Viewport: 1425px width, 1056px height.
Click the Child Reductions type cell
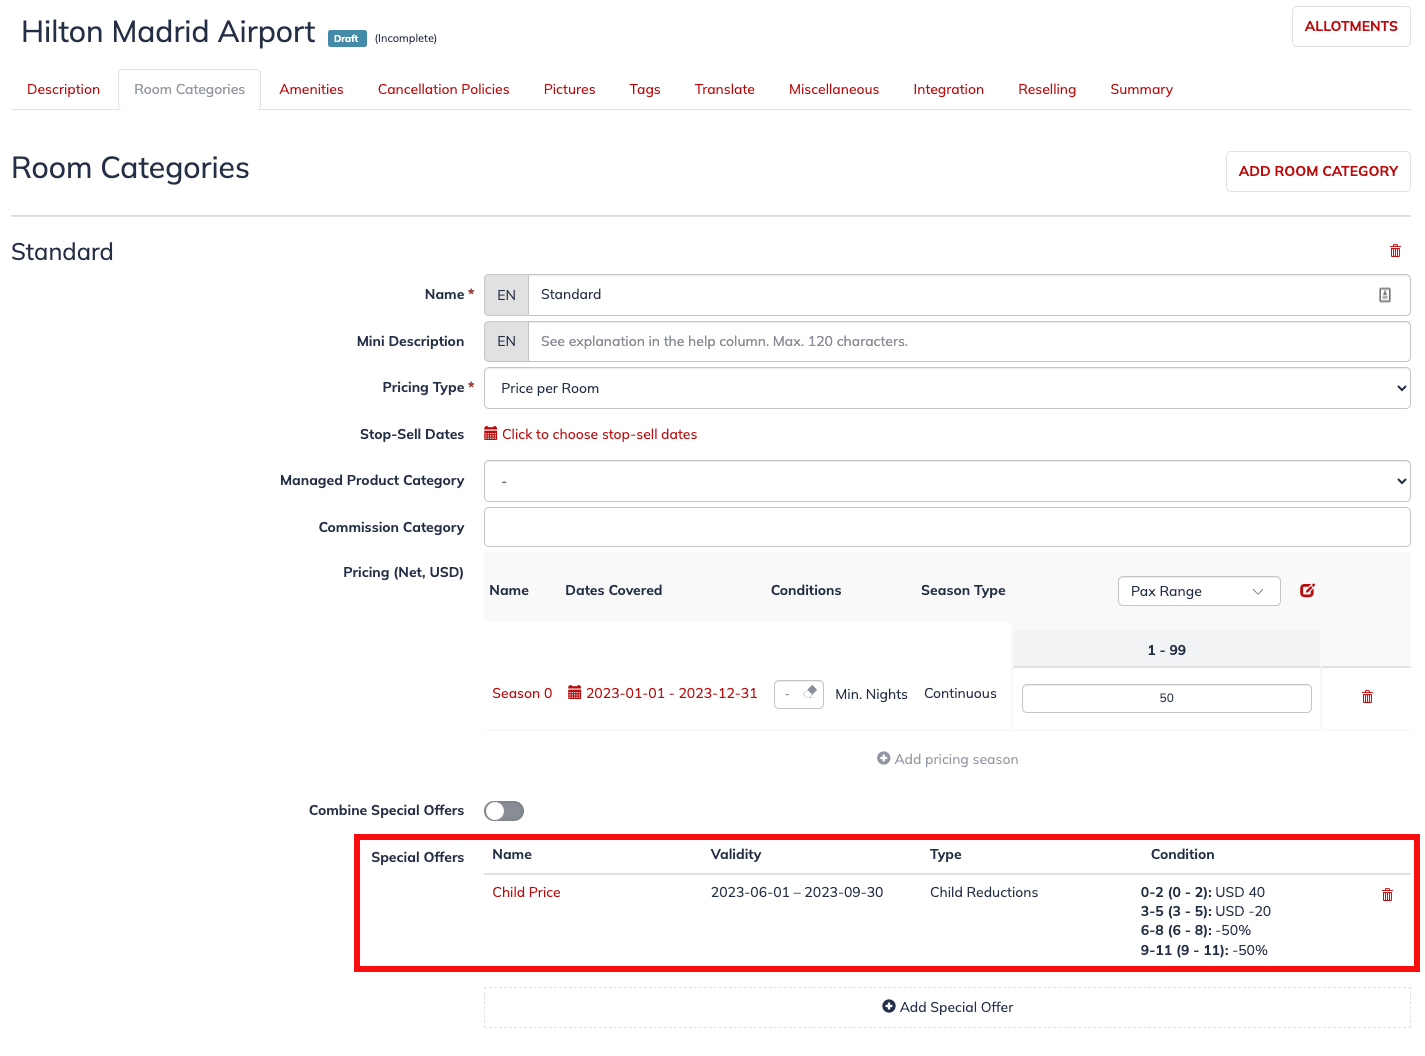tap(984, 892)
